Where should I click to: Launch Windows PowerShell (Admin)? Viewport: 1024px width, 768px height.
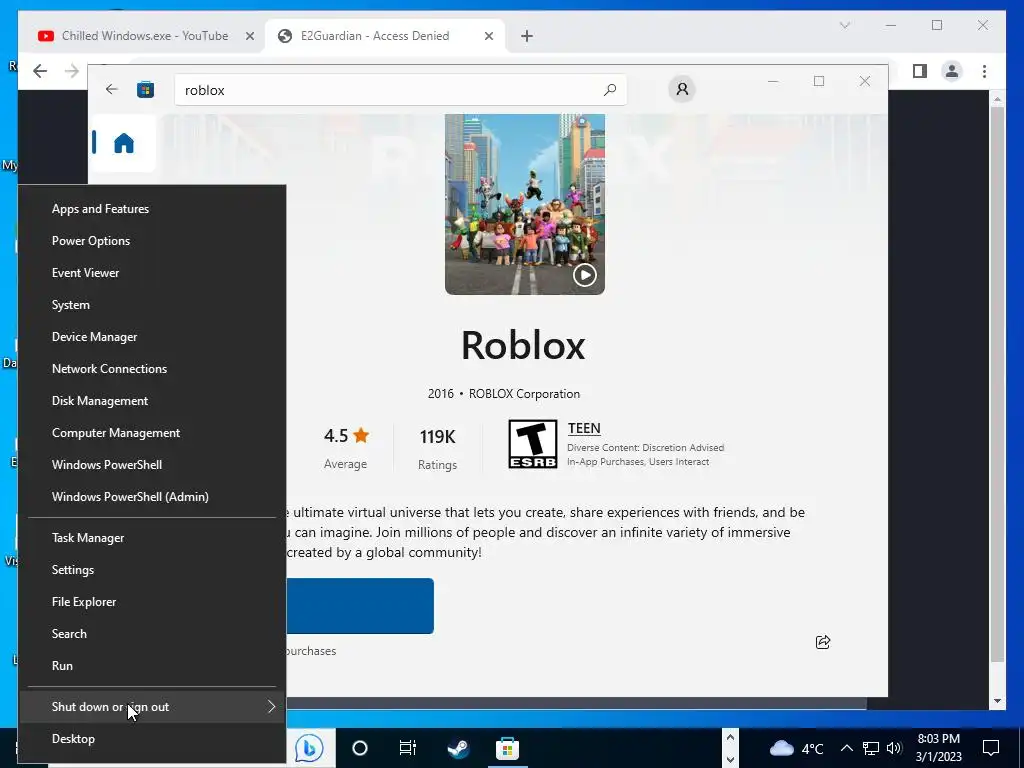coord(152,497)
